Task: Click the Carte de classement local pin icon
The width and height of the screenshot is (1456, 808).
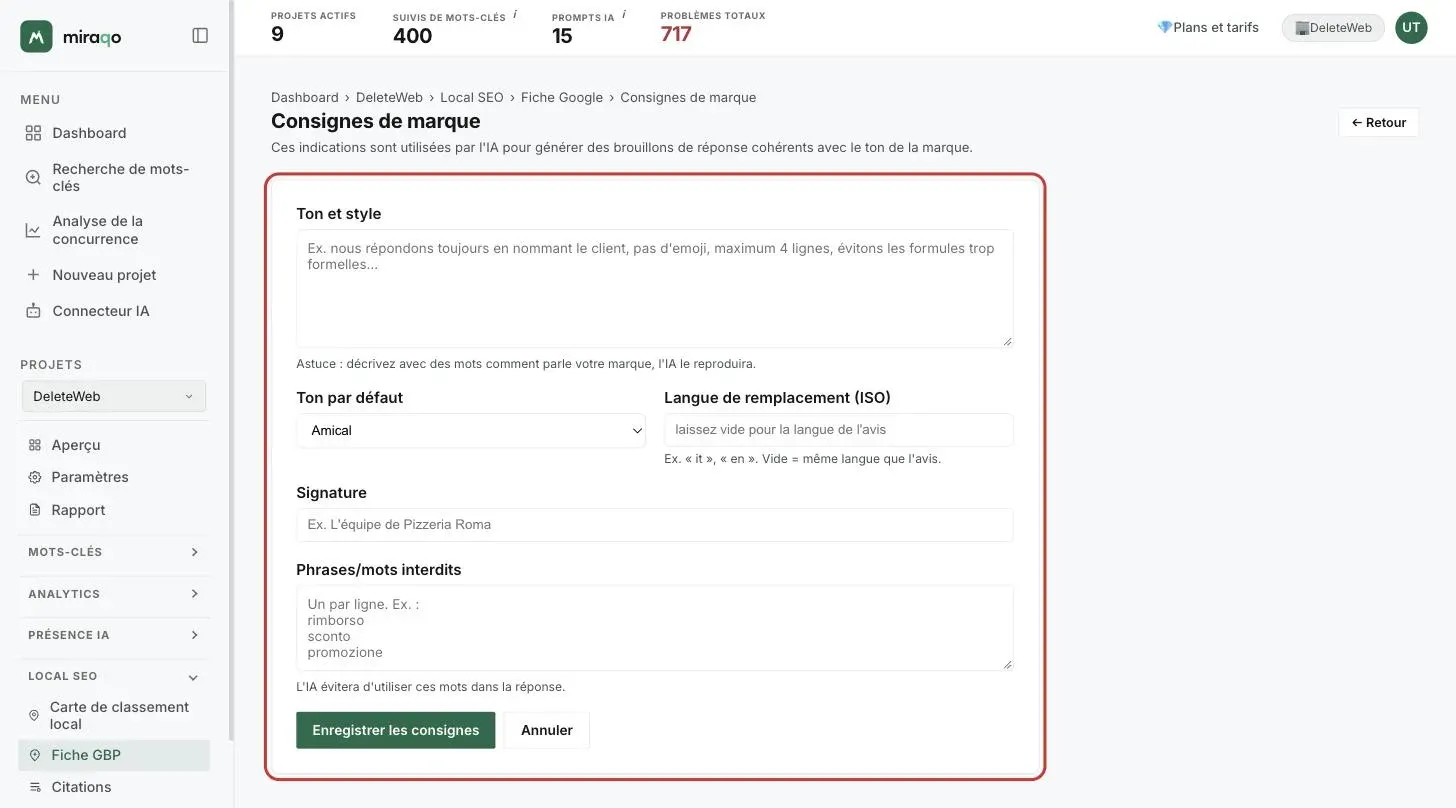Action: click(x=34, y=715)
